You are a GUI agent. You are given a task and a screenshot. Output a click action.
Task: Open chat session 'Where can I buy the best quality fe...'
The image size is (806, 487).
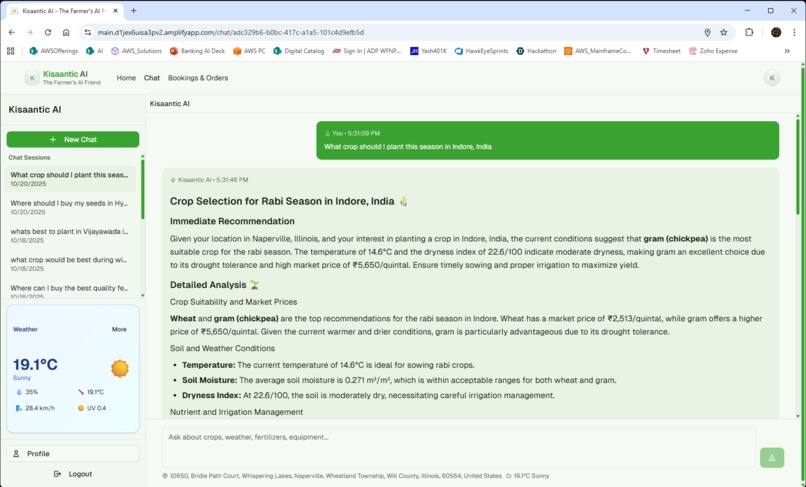click(x=70, y=290)
